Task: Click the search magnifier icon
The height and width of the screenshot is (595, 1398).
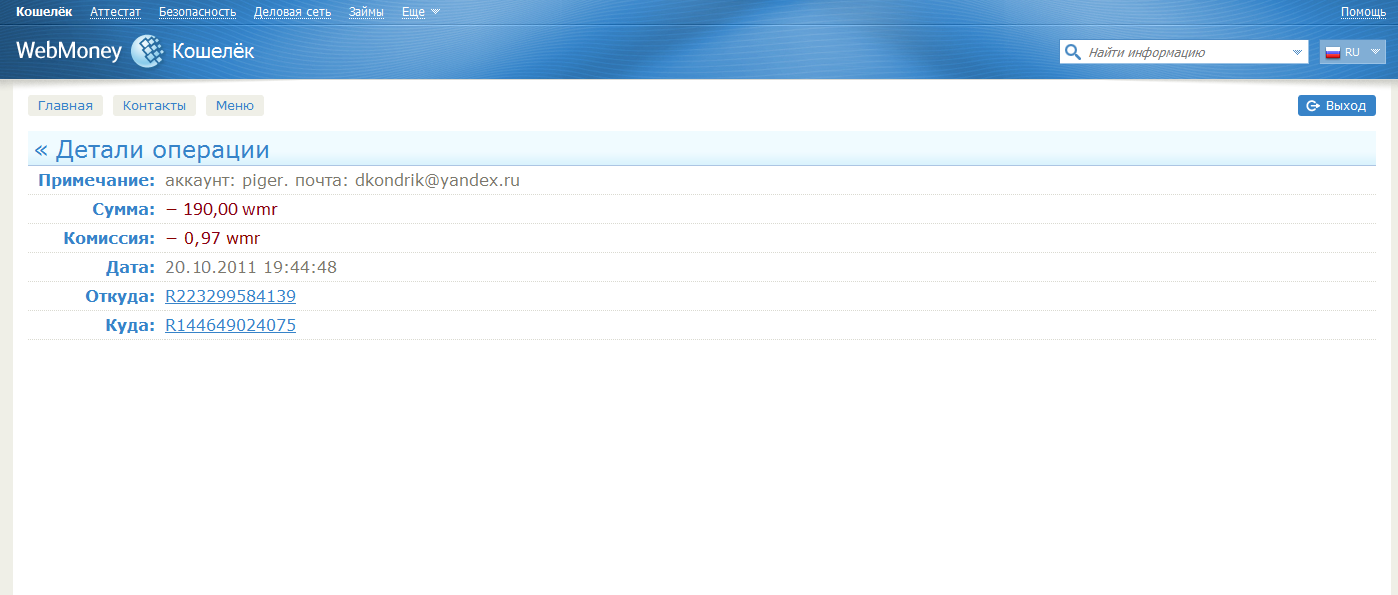Action: click(1073, 52)
